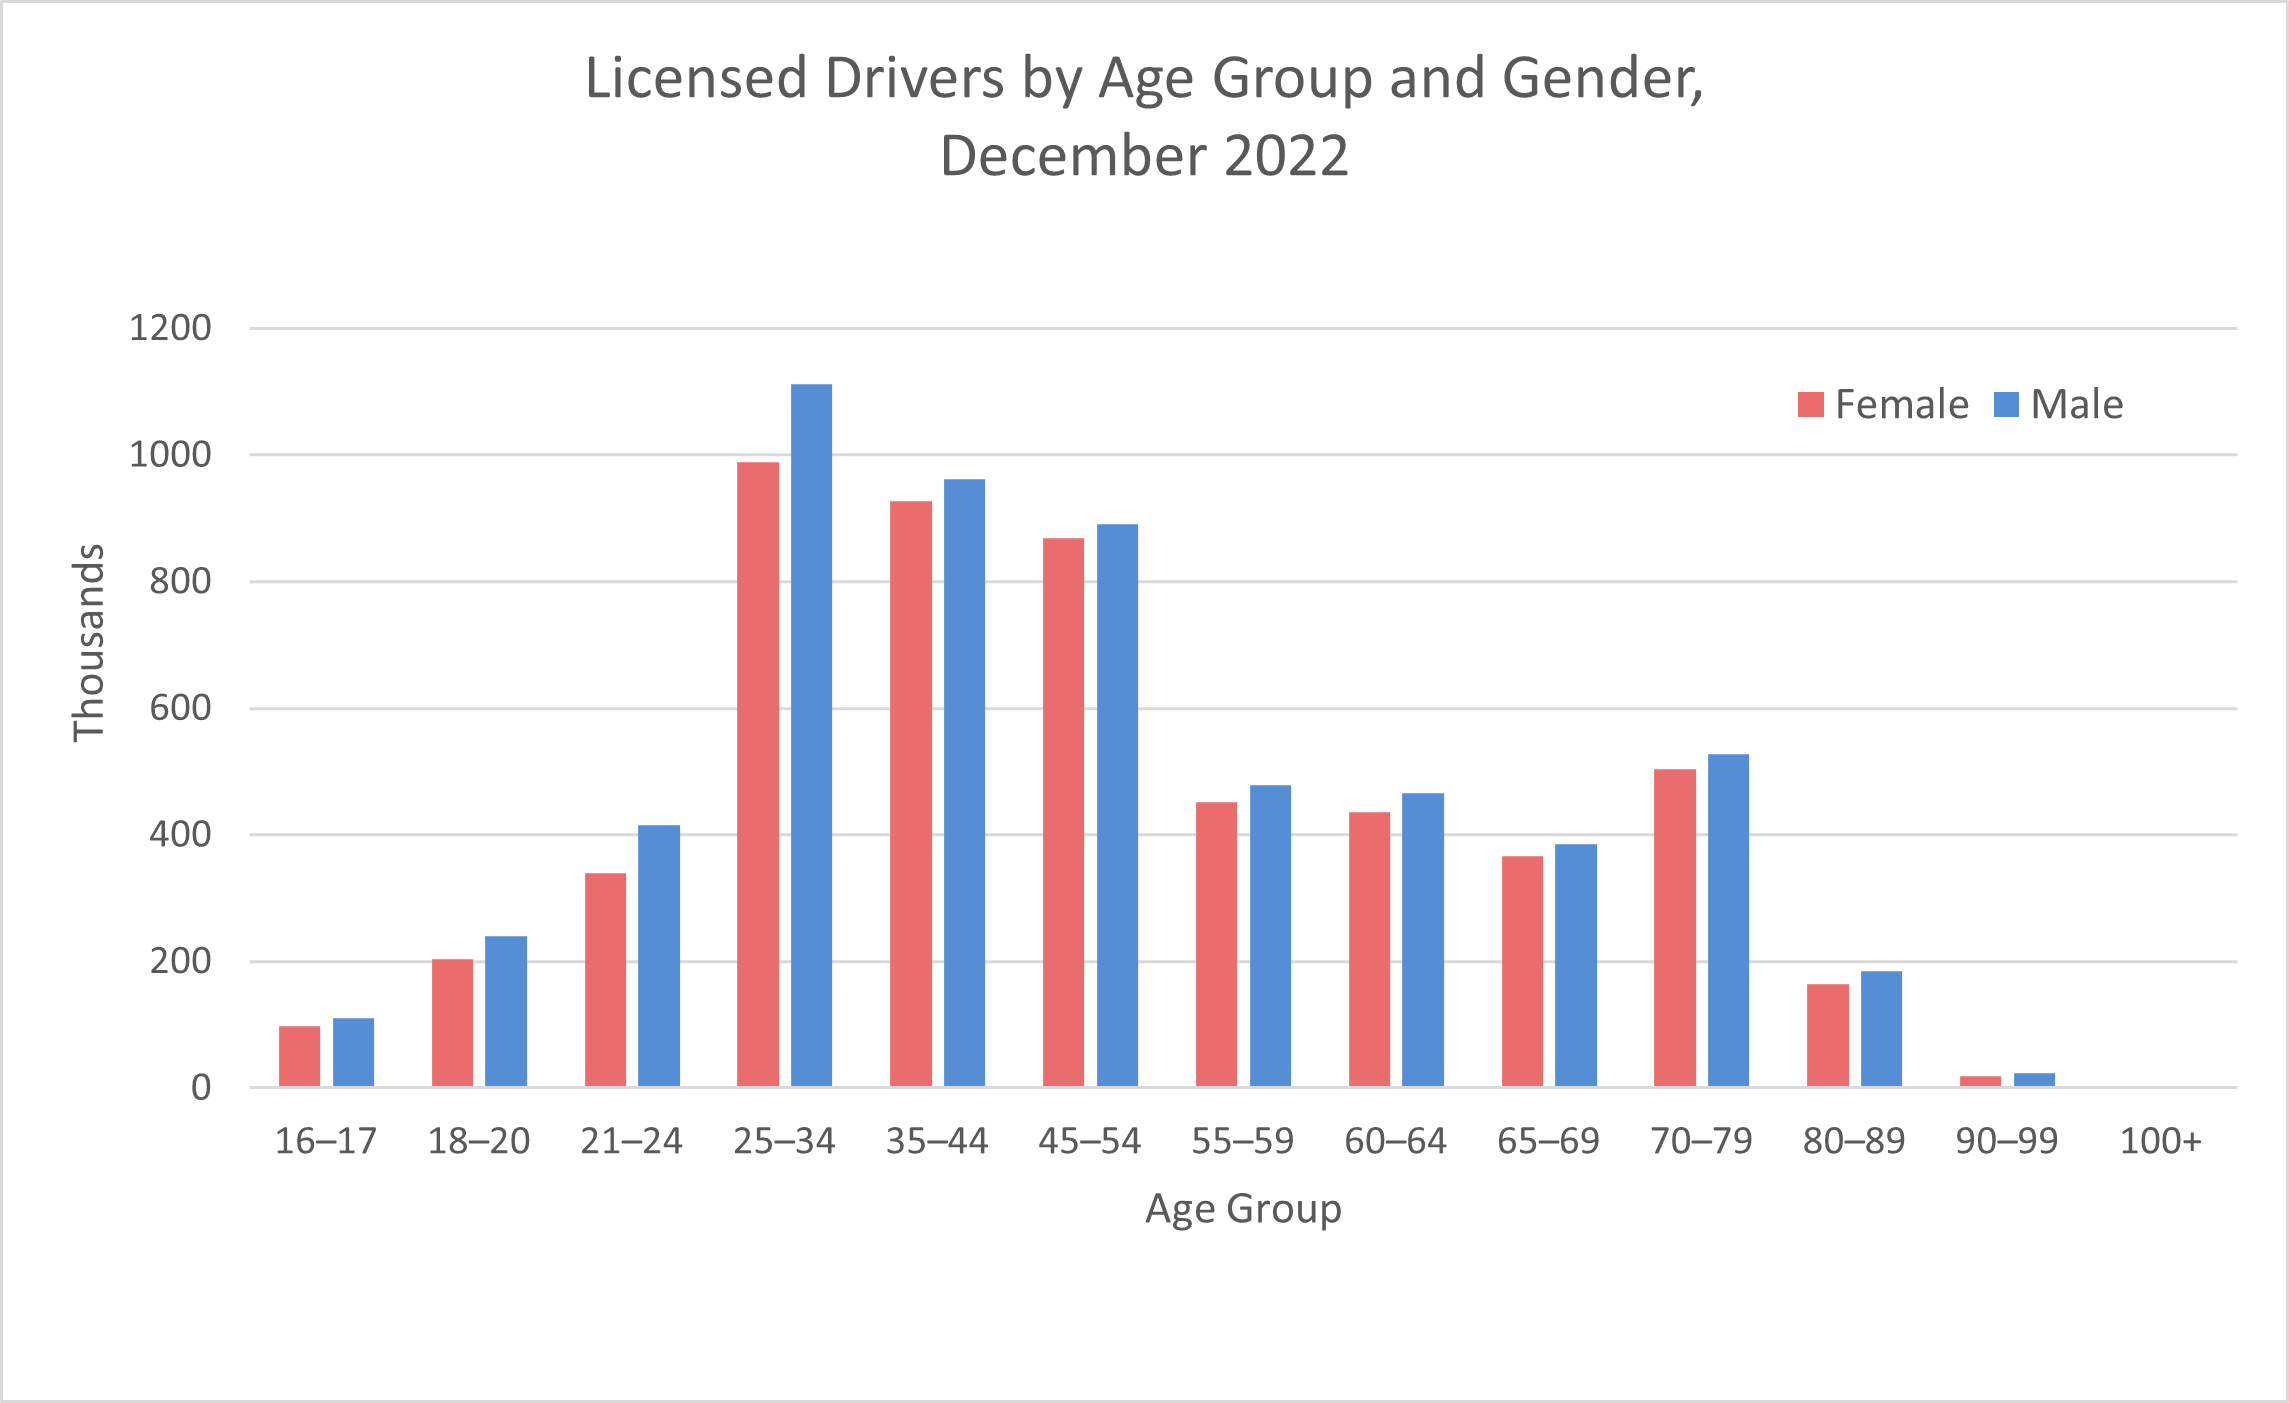Click the Female bar for 70–79
The image size is (2289, 1403).
(x=1675, y=928)
